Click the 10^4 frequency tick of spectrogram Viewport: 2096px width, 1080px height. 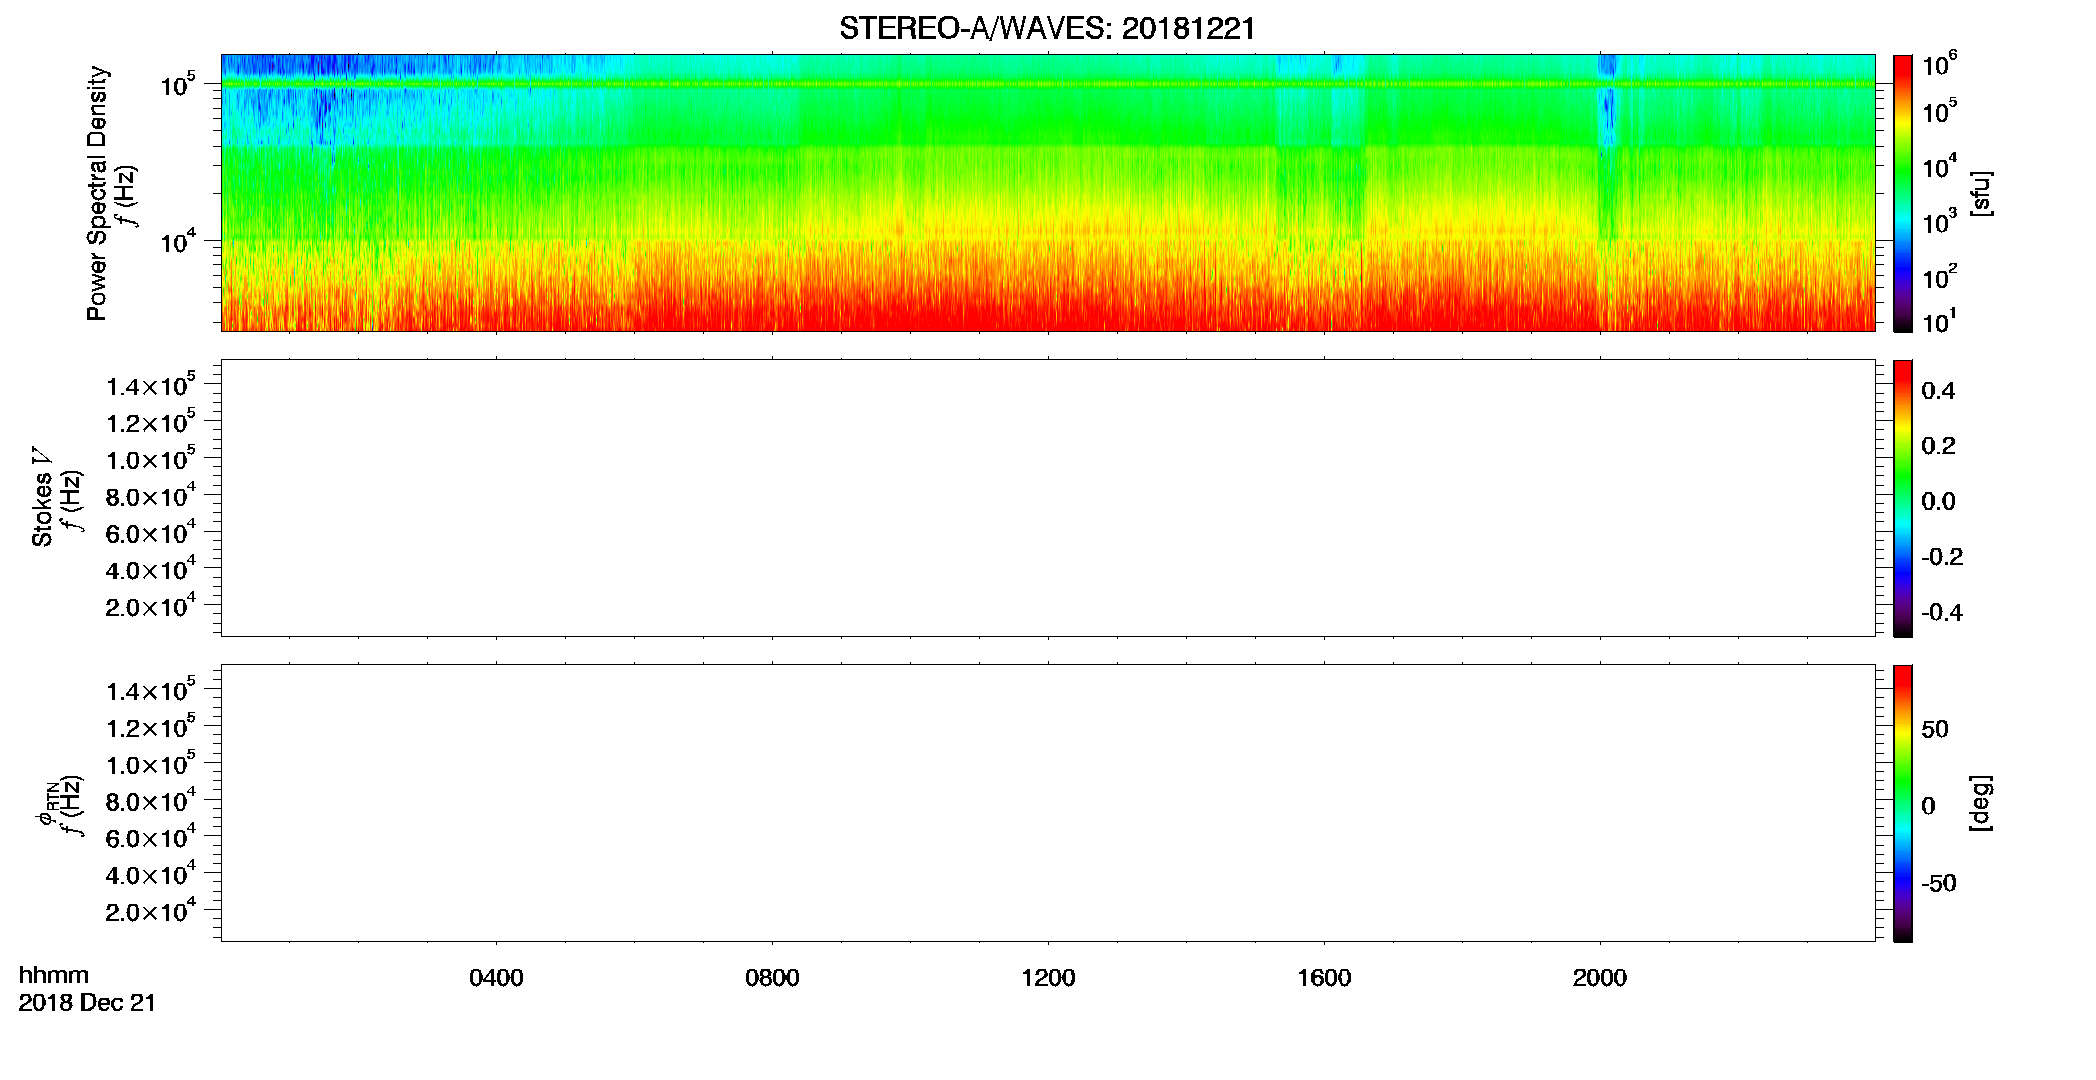(x=178, y=241)
